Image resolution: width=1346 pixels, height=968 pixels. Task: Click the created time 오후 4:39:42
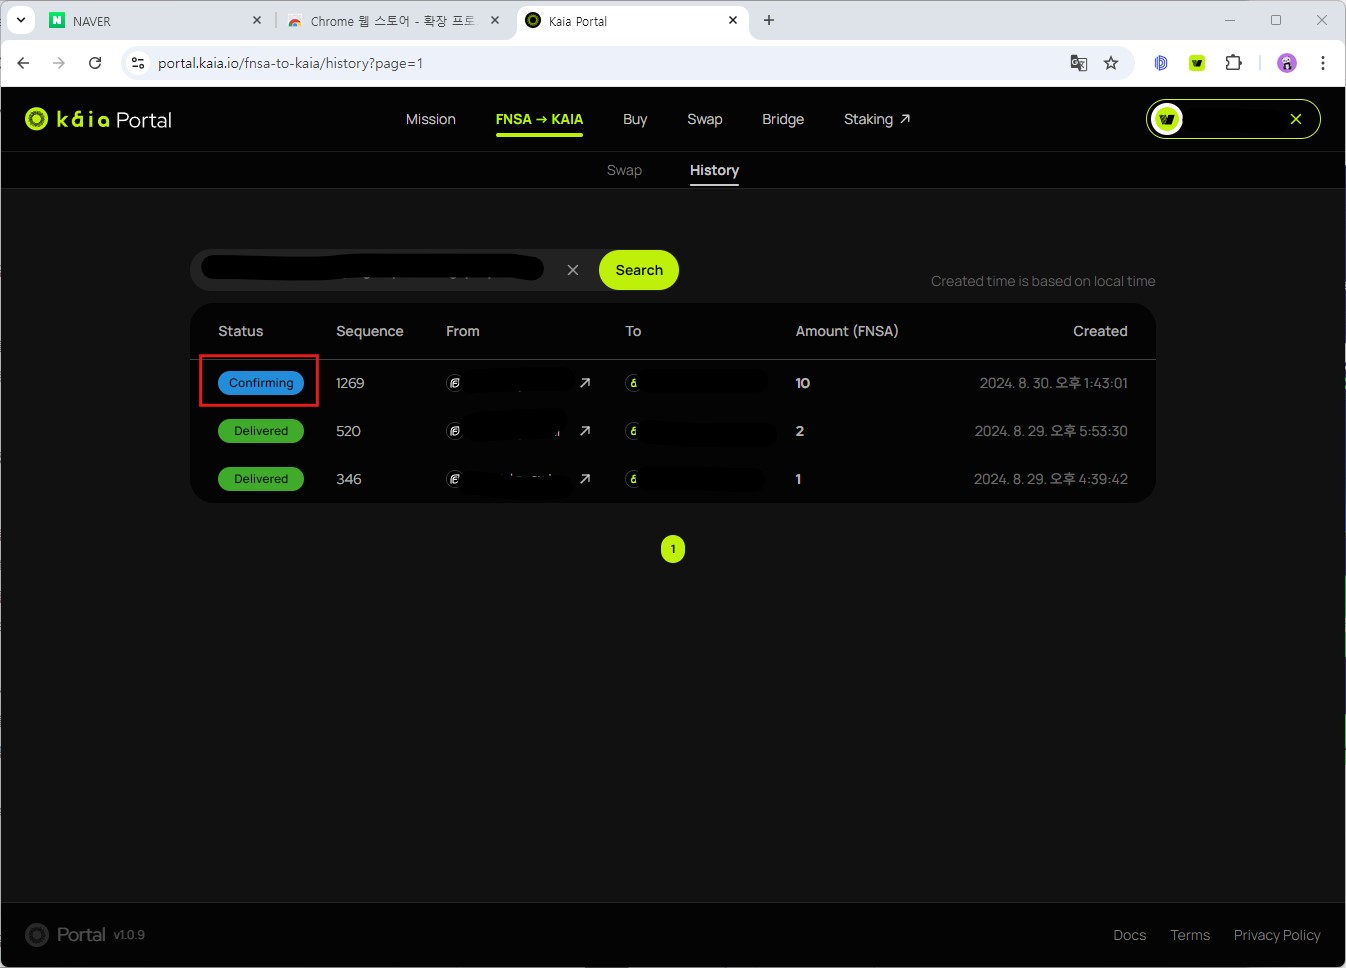[1089, 479]
